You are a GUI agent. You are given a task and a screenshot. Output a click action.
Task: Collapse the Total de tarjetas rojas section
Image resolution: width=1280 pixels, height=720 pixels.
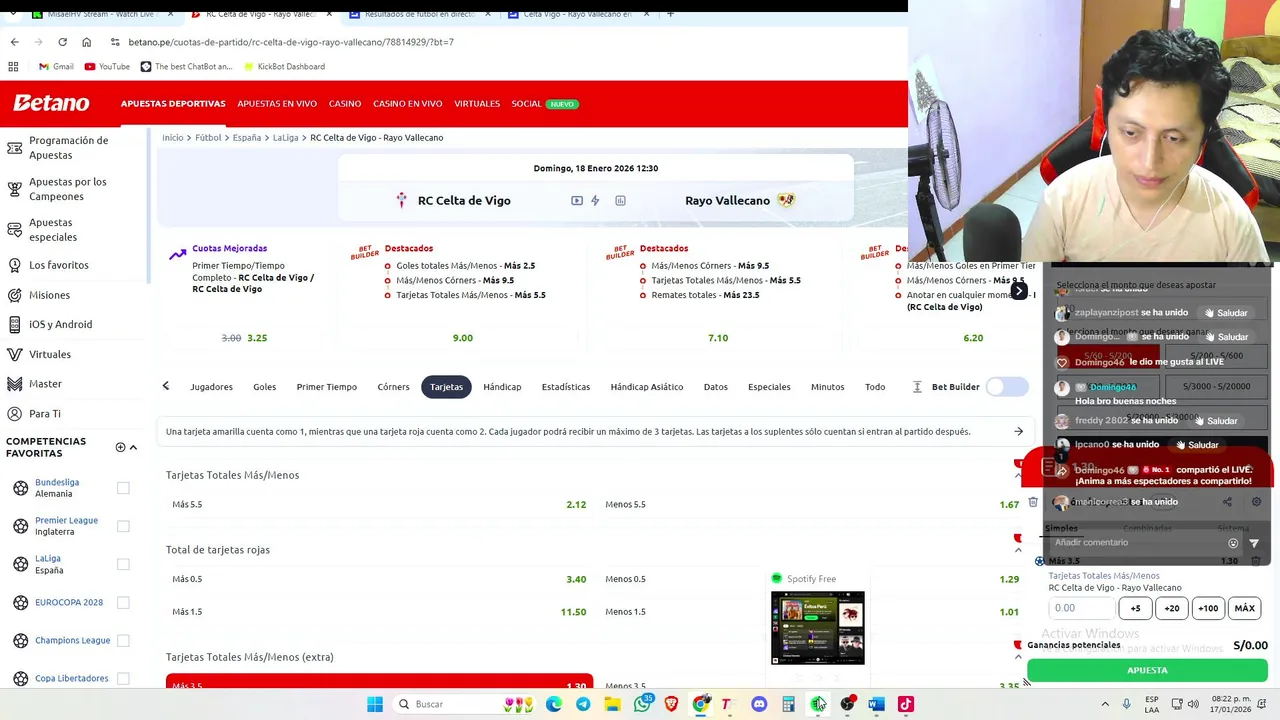(1018, 549)
